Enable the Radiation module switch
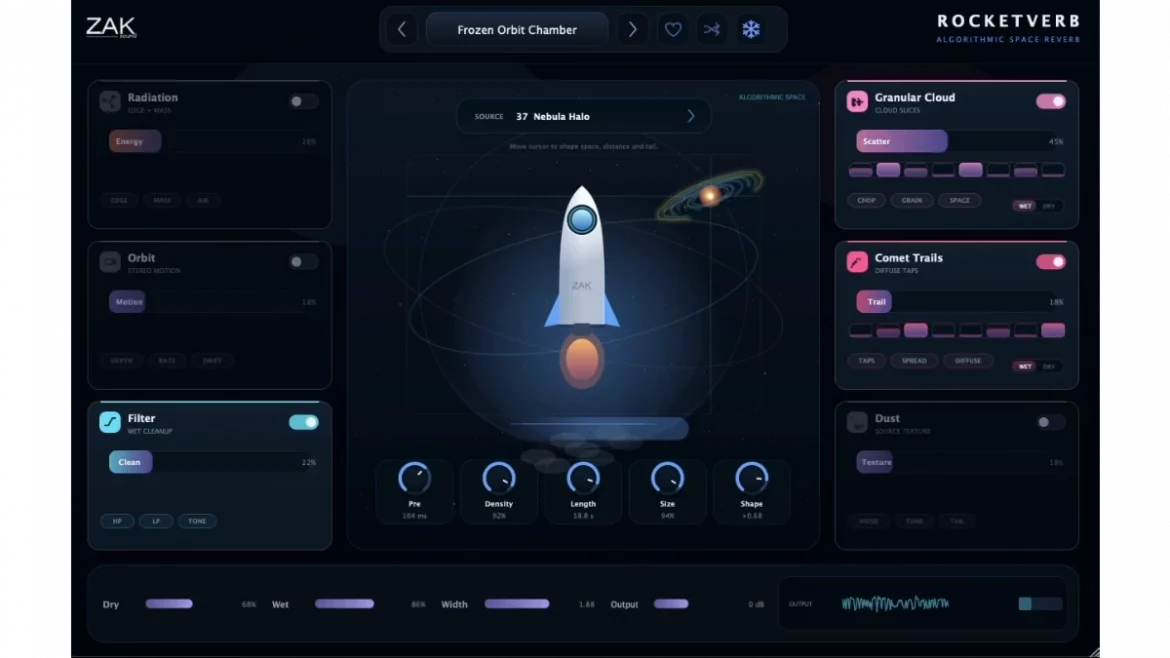Image resolution: width=1170 pixels, height=658 pixels. click(303, 101)
